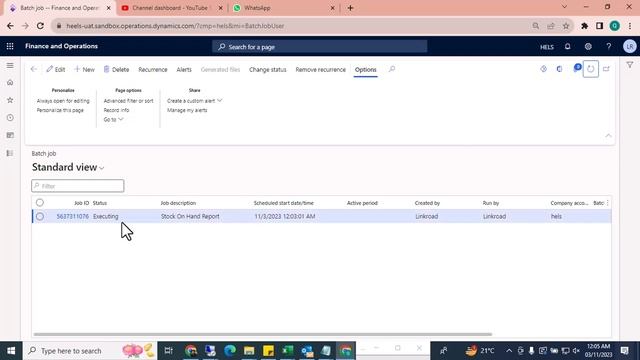Select all rows header circle
Screen dimensions: 640x360
click(40, 202)
